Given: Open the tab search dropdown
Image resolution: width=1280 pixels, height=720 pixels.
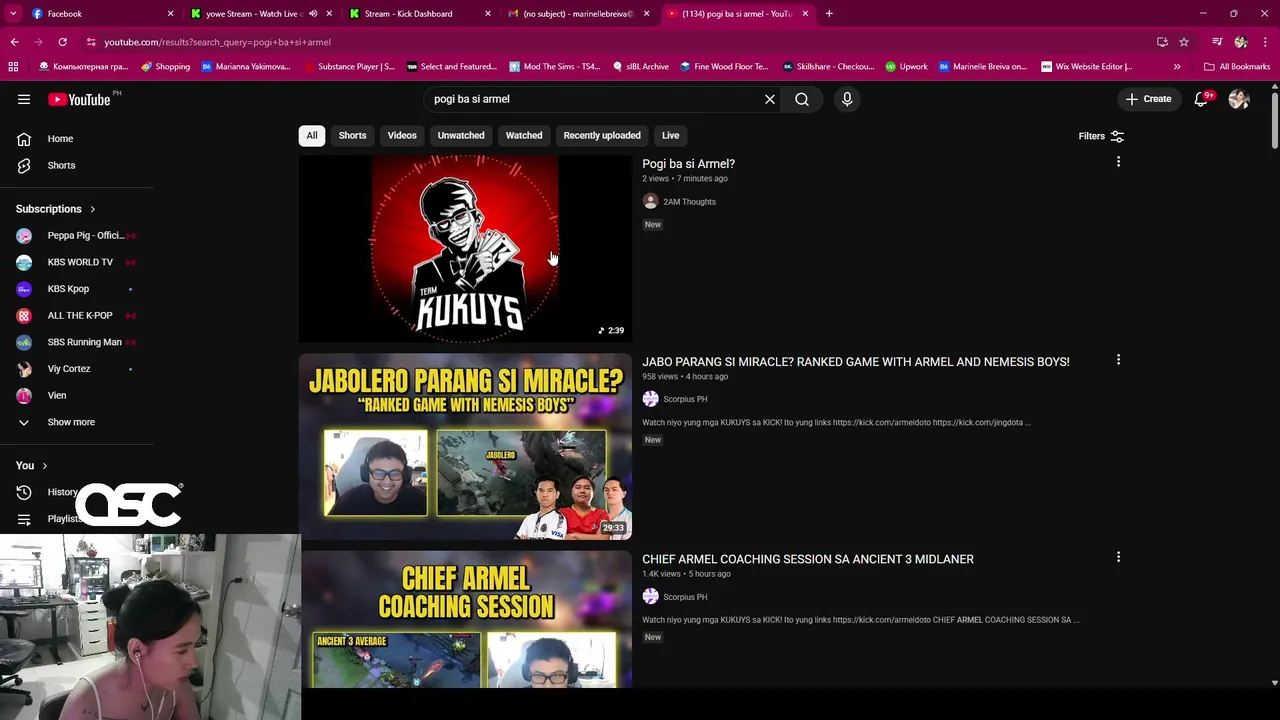Looking at the screenshot, I should coord(12,14).
